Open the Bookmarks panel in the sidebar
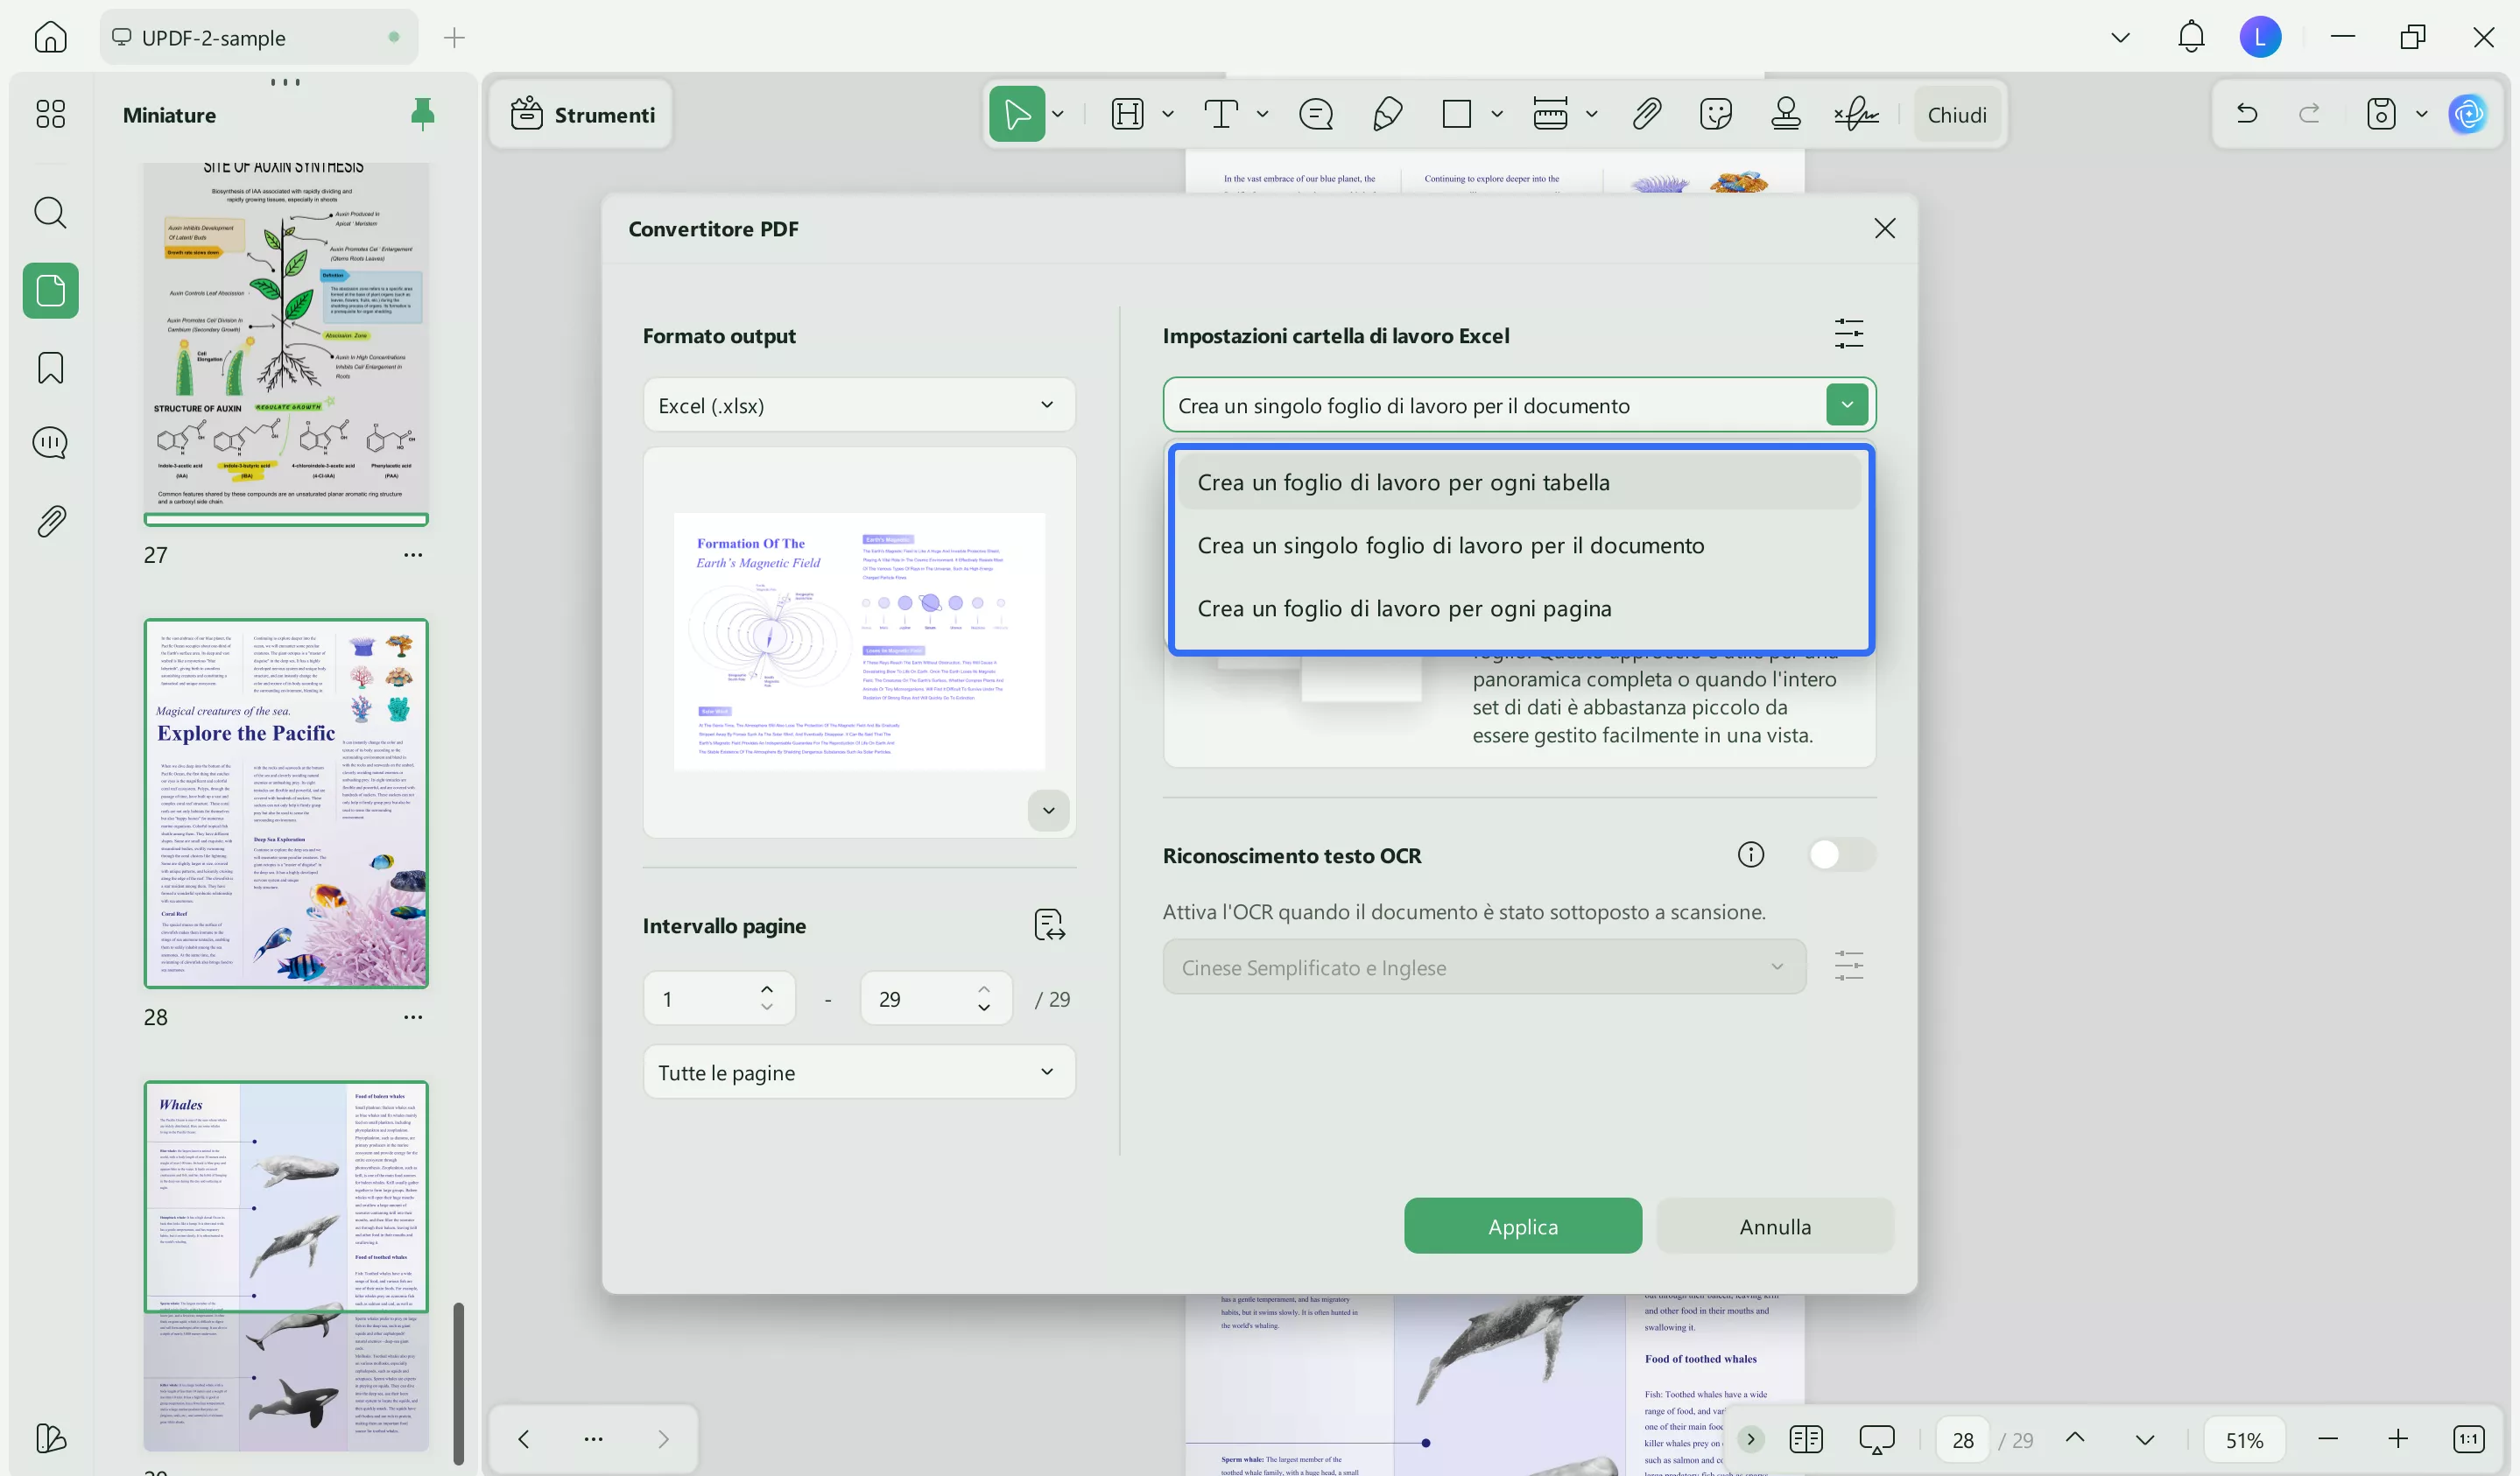 pyautogui.click(x=49, y=368)
